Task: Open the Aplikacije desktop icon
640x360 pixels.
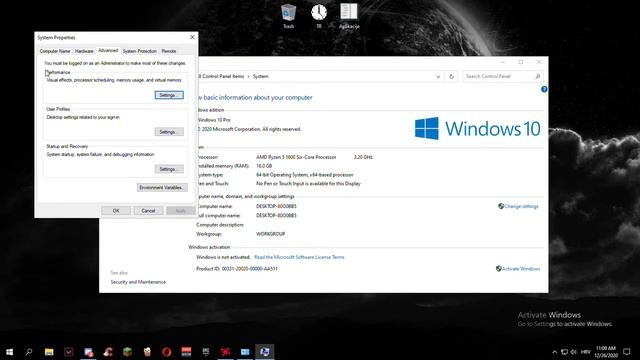Action: pyautogui.click(x=349, y=16)
